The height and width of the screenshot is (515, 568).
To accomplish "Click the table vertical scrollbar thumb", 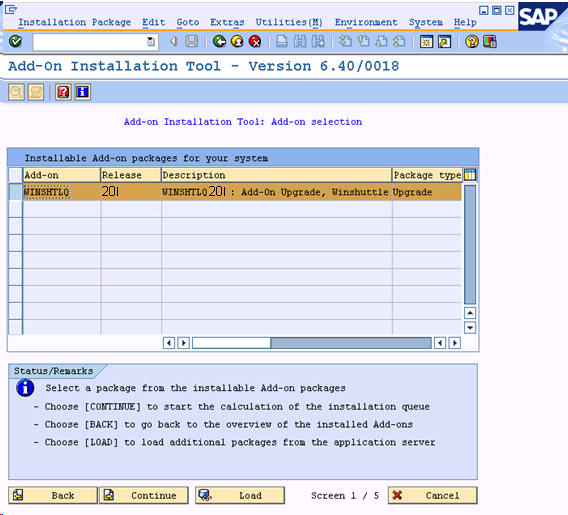I will pos(470,244).
